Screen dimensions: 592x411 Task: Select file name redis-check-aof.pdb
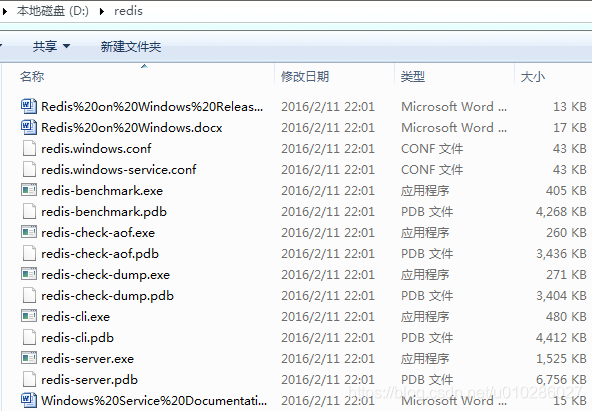click(x=100, y=254)
